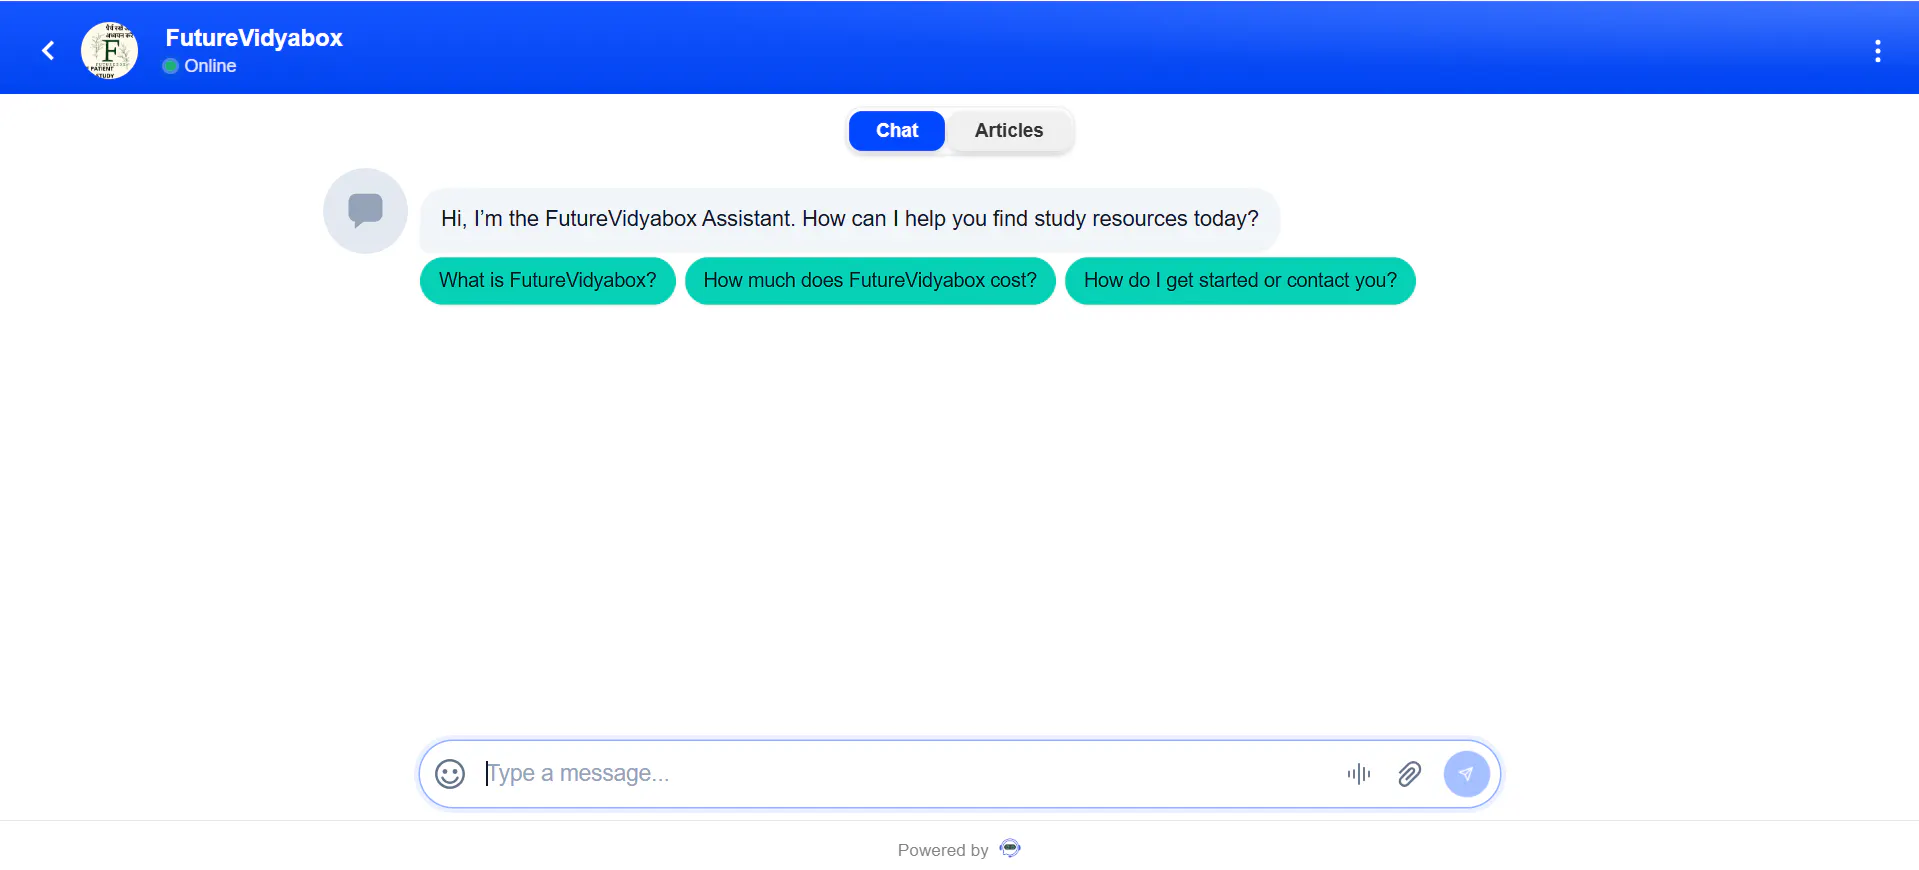1919x870 pixels.
Task: Click the "Powered by" footer text
Action: pos(943,850)
